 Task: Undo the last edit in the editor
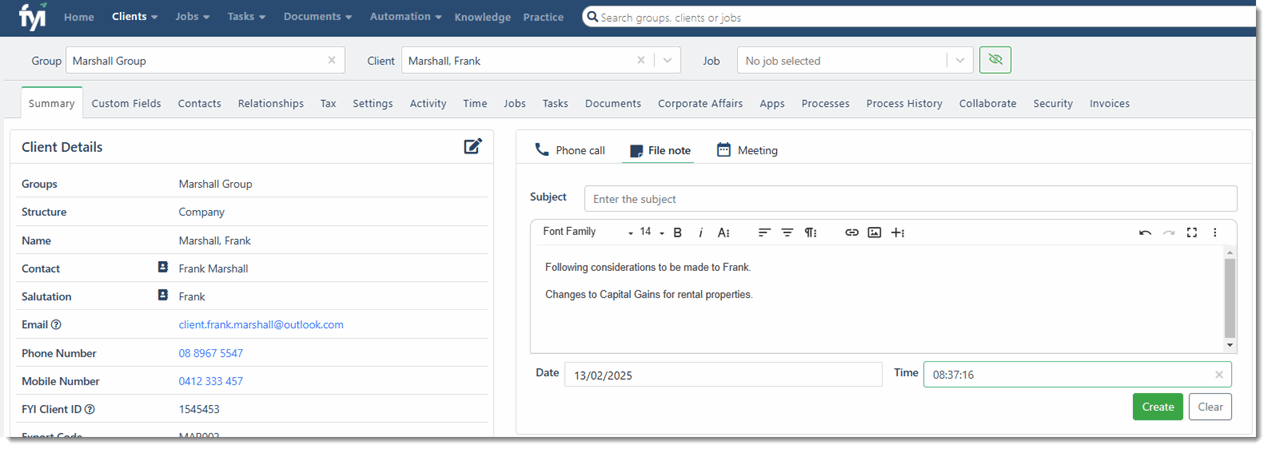pos(1145,232)
